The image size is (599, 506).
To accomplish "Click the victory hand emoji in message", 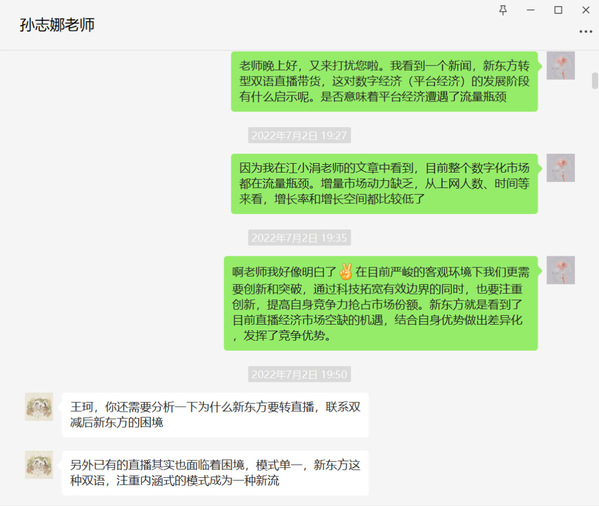I will 346,272.
